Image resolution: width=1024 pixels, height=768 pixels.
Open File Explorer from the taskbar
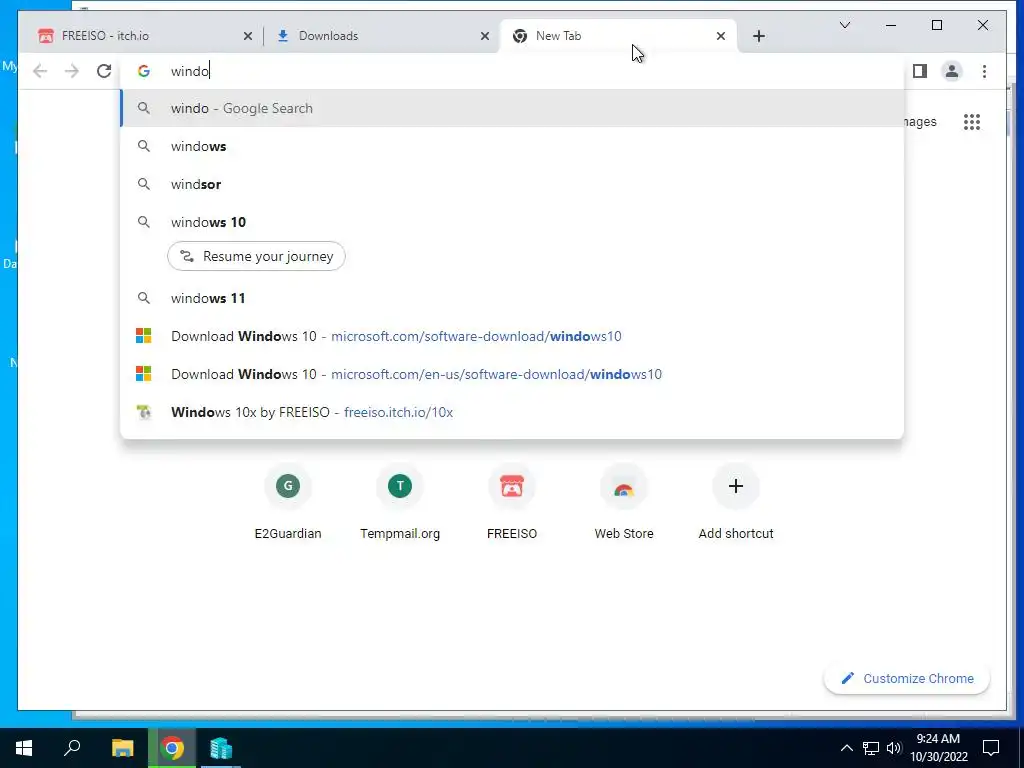coord(122,748)
